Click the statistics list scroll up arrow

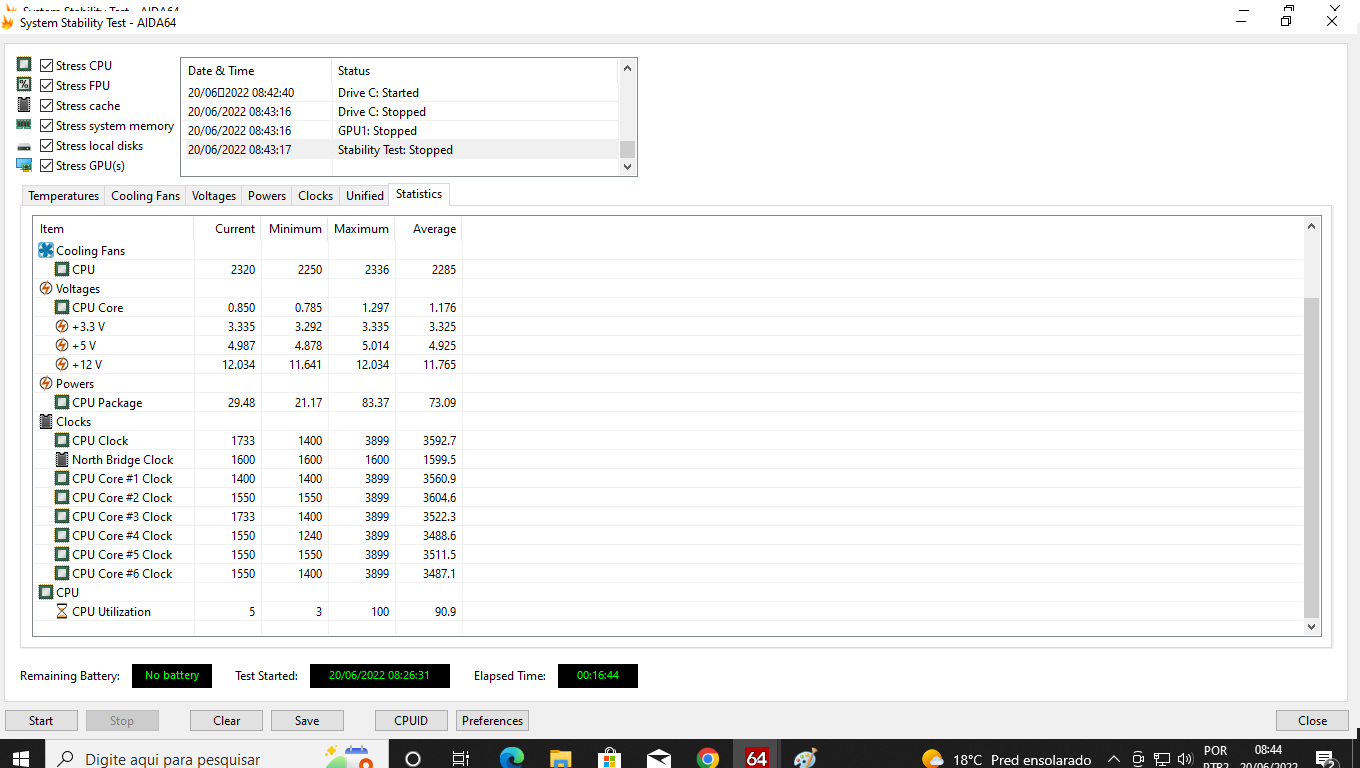(x=1312, y=227)
